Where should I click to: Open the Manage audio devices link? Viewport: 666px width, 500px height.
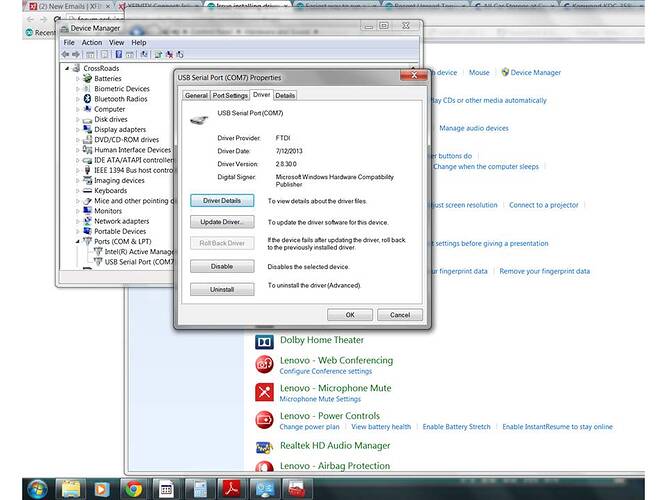[474, 128]
